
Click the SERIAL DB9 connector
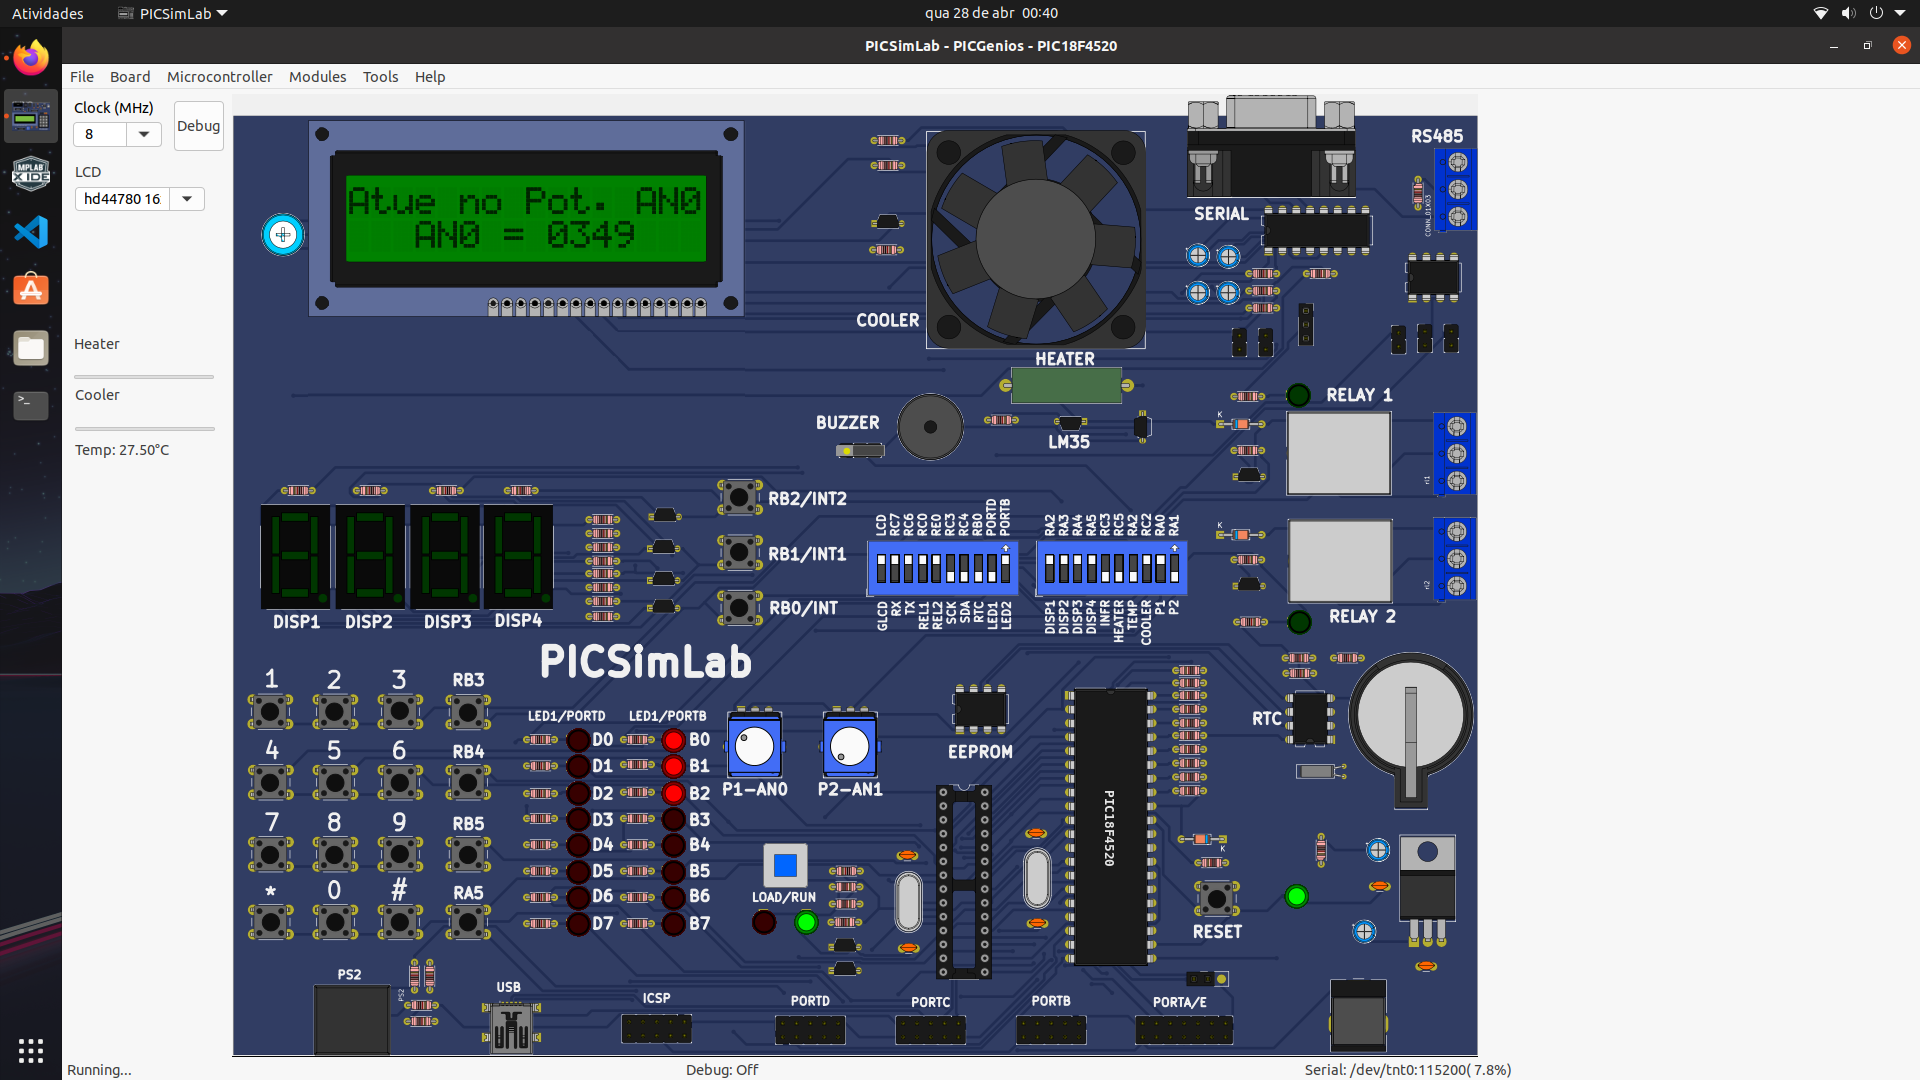coord(1271,147)
